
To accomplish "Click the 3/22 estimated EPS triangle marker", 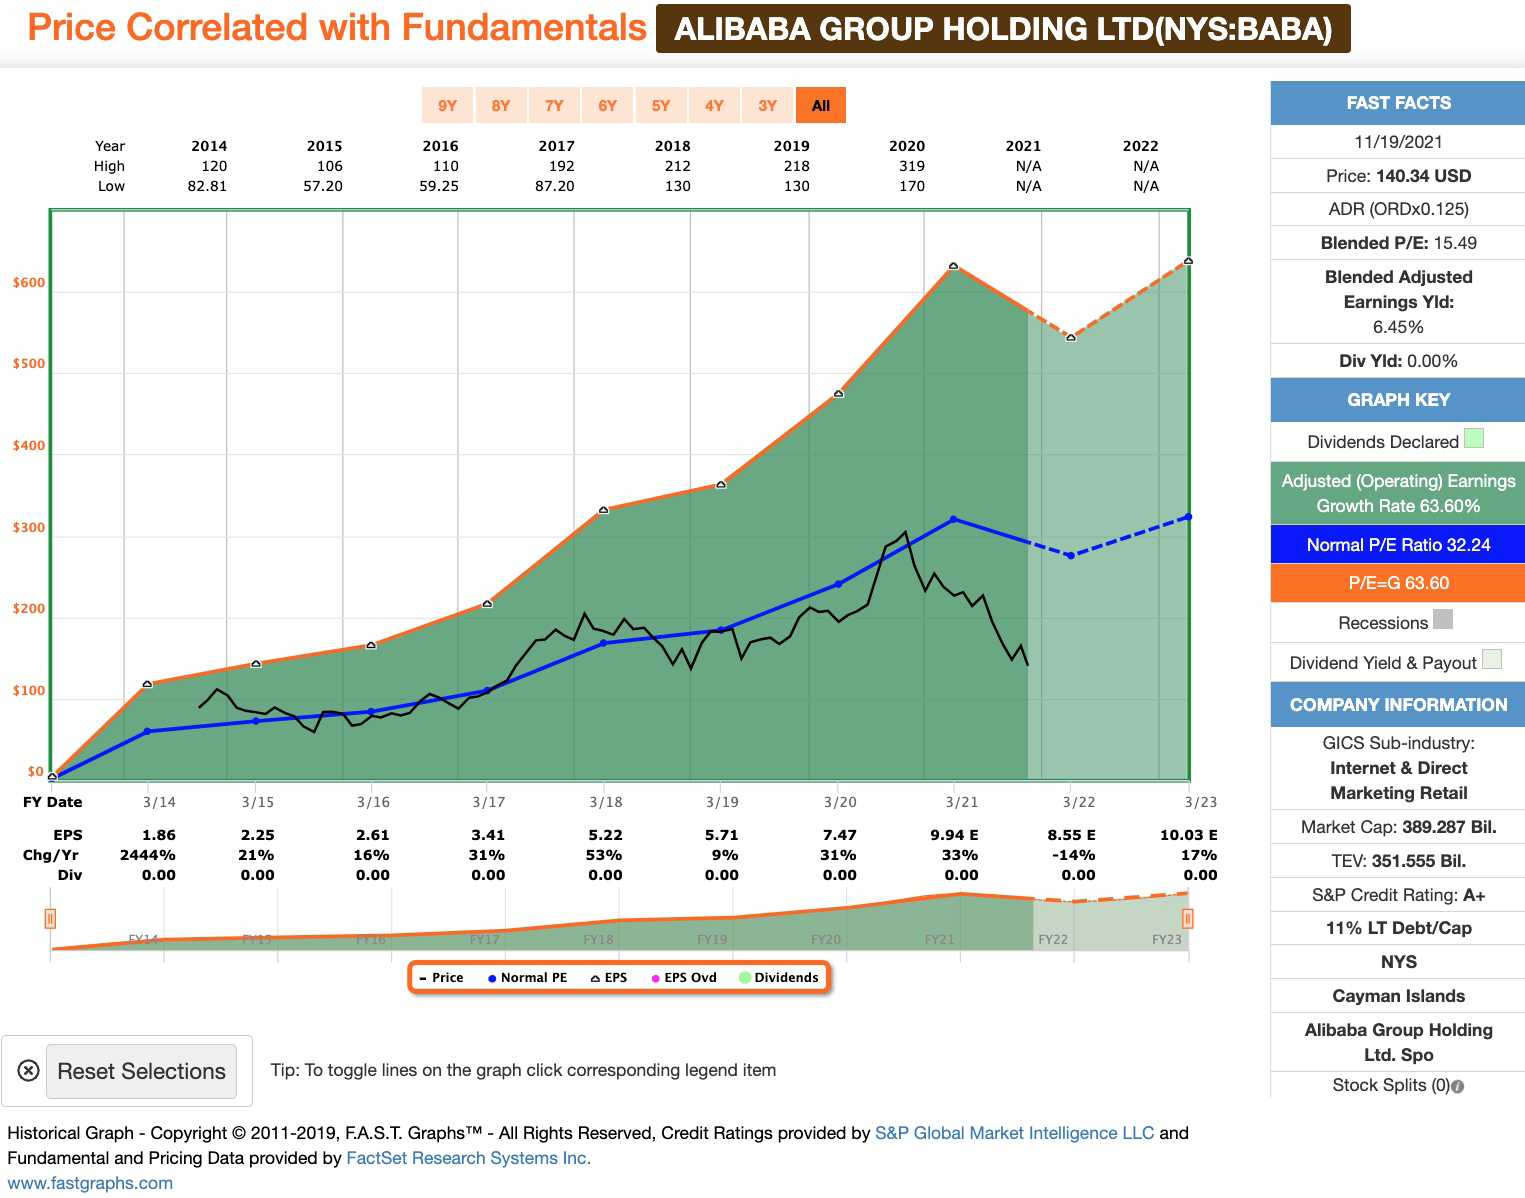I will click(x=1070, y=337).
